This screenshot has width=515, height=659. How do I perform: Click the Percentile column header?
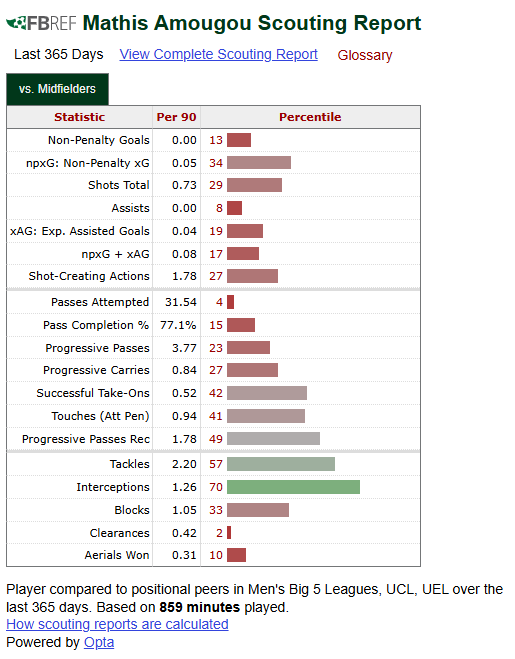[x=310, y=117]
